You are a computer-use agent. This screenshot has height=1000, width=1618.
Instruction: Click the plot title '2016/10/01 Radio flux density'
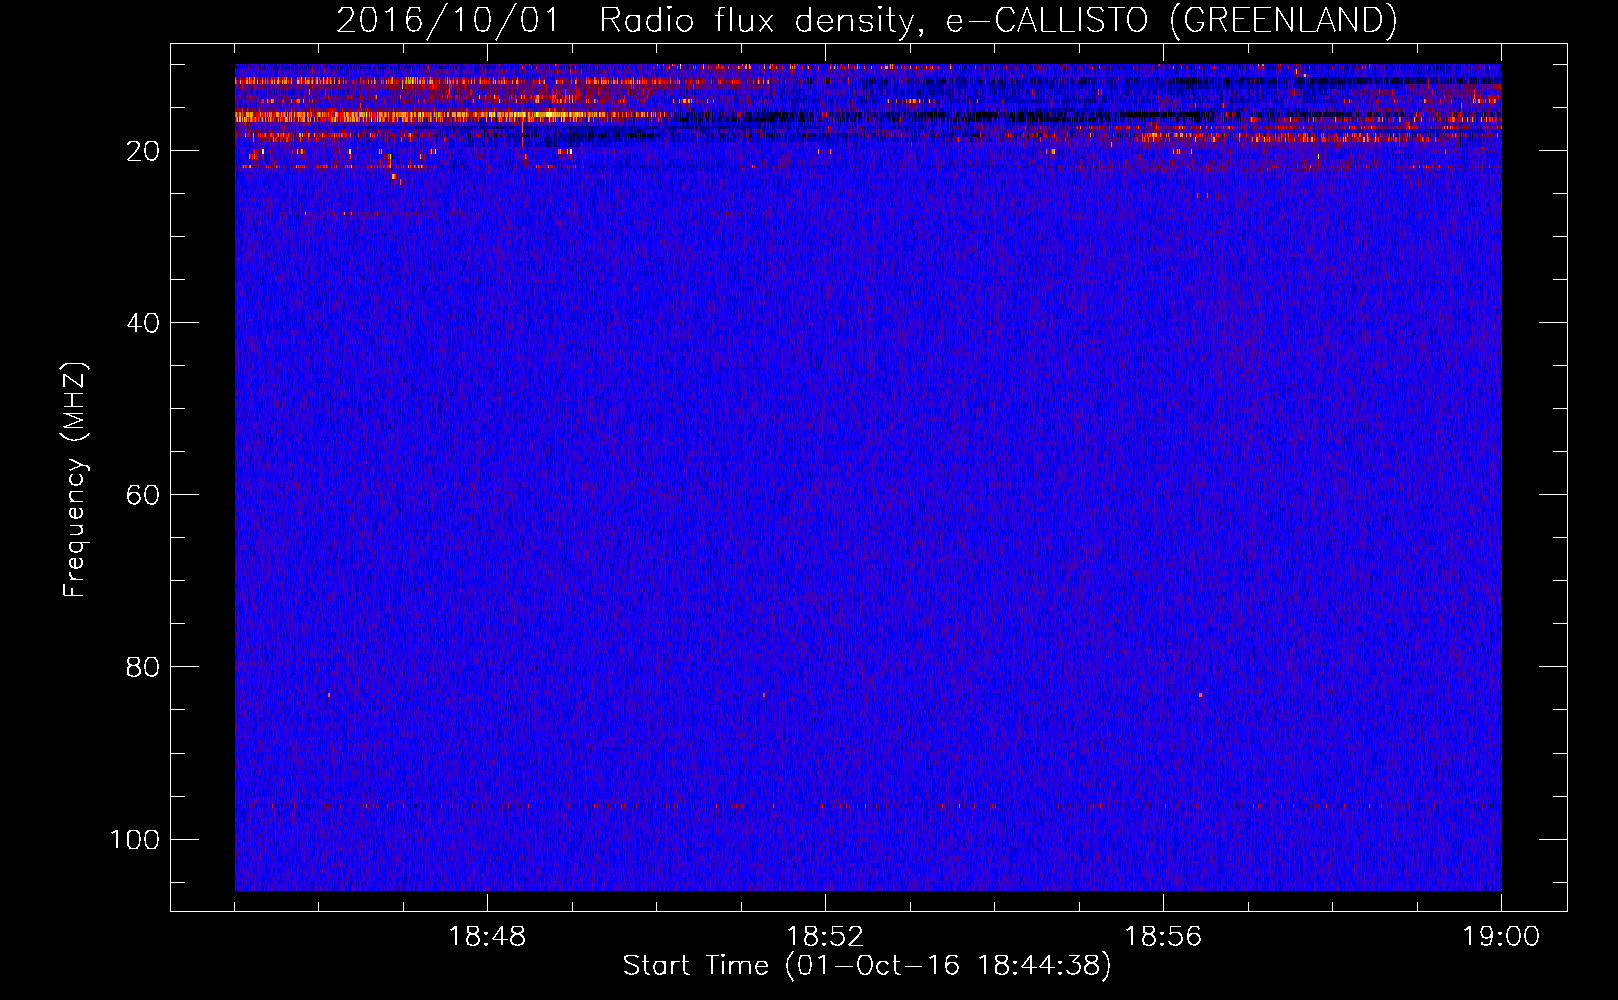[x=866, y=21]
